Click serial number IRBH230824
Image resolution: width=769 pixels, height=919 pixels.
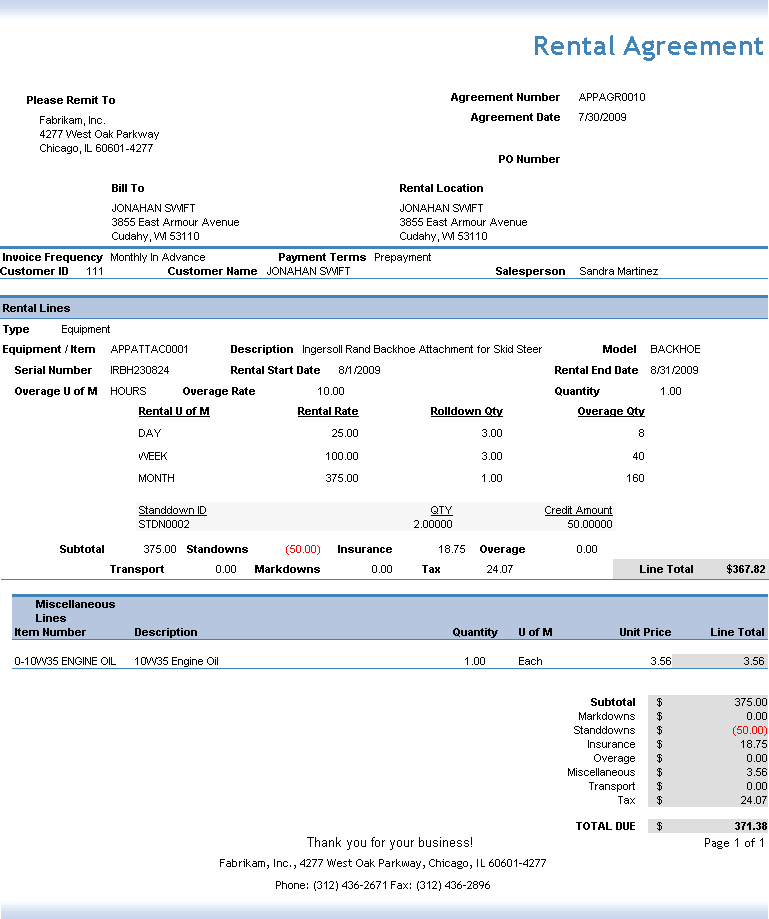coord(140,371)
